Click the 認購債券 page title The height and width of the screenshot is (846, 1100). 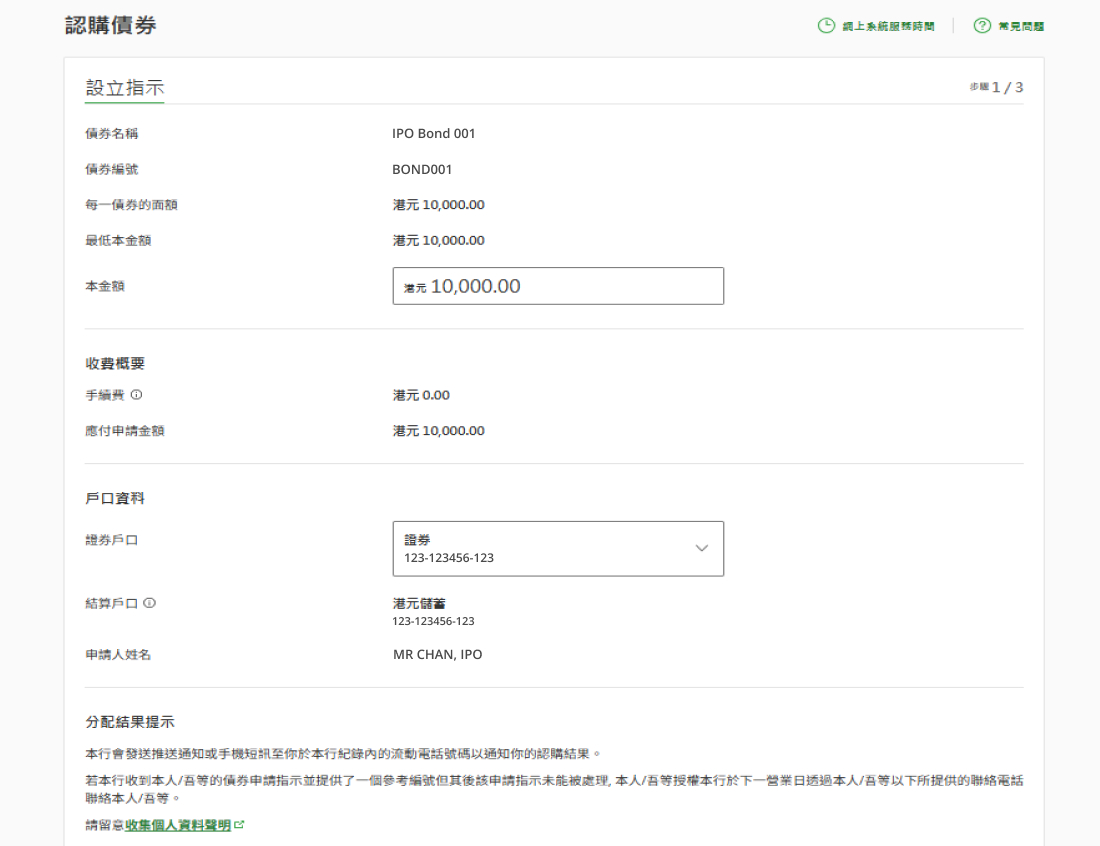(x=110, y=26)
